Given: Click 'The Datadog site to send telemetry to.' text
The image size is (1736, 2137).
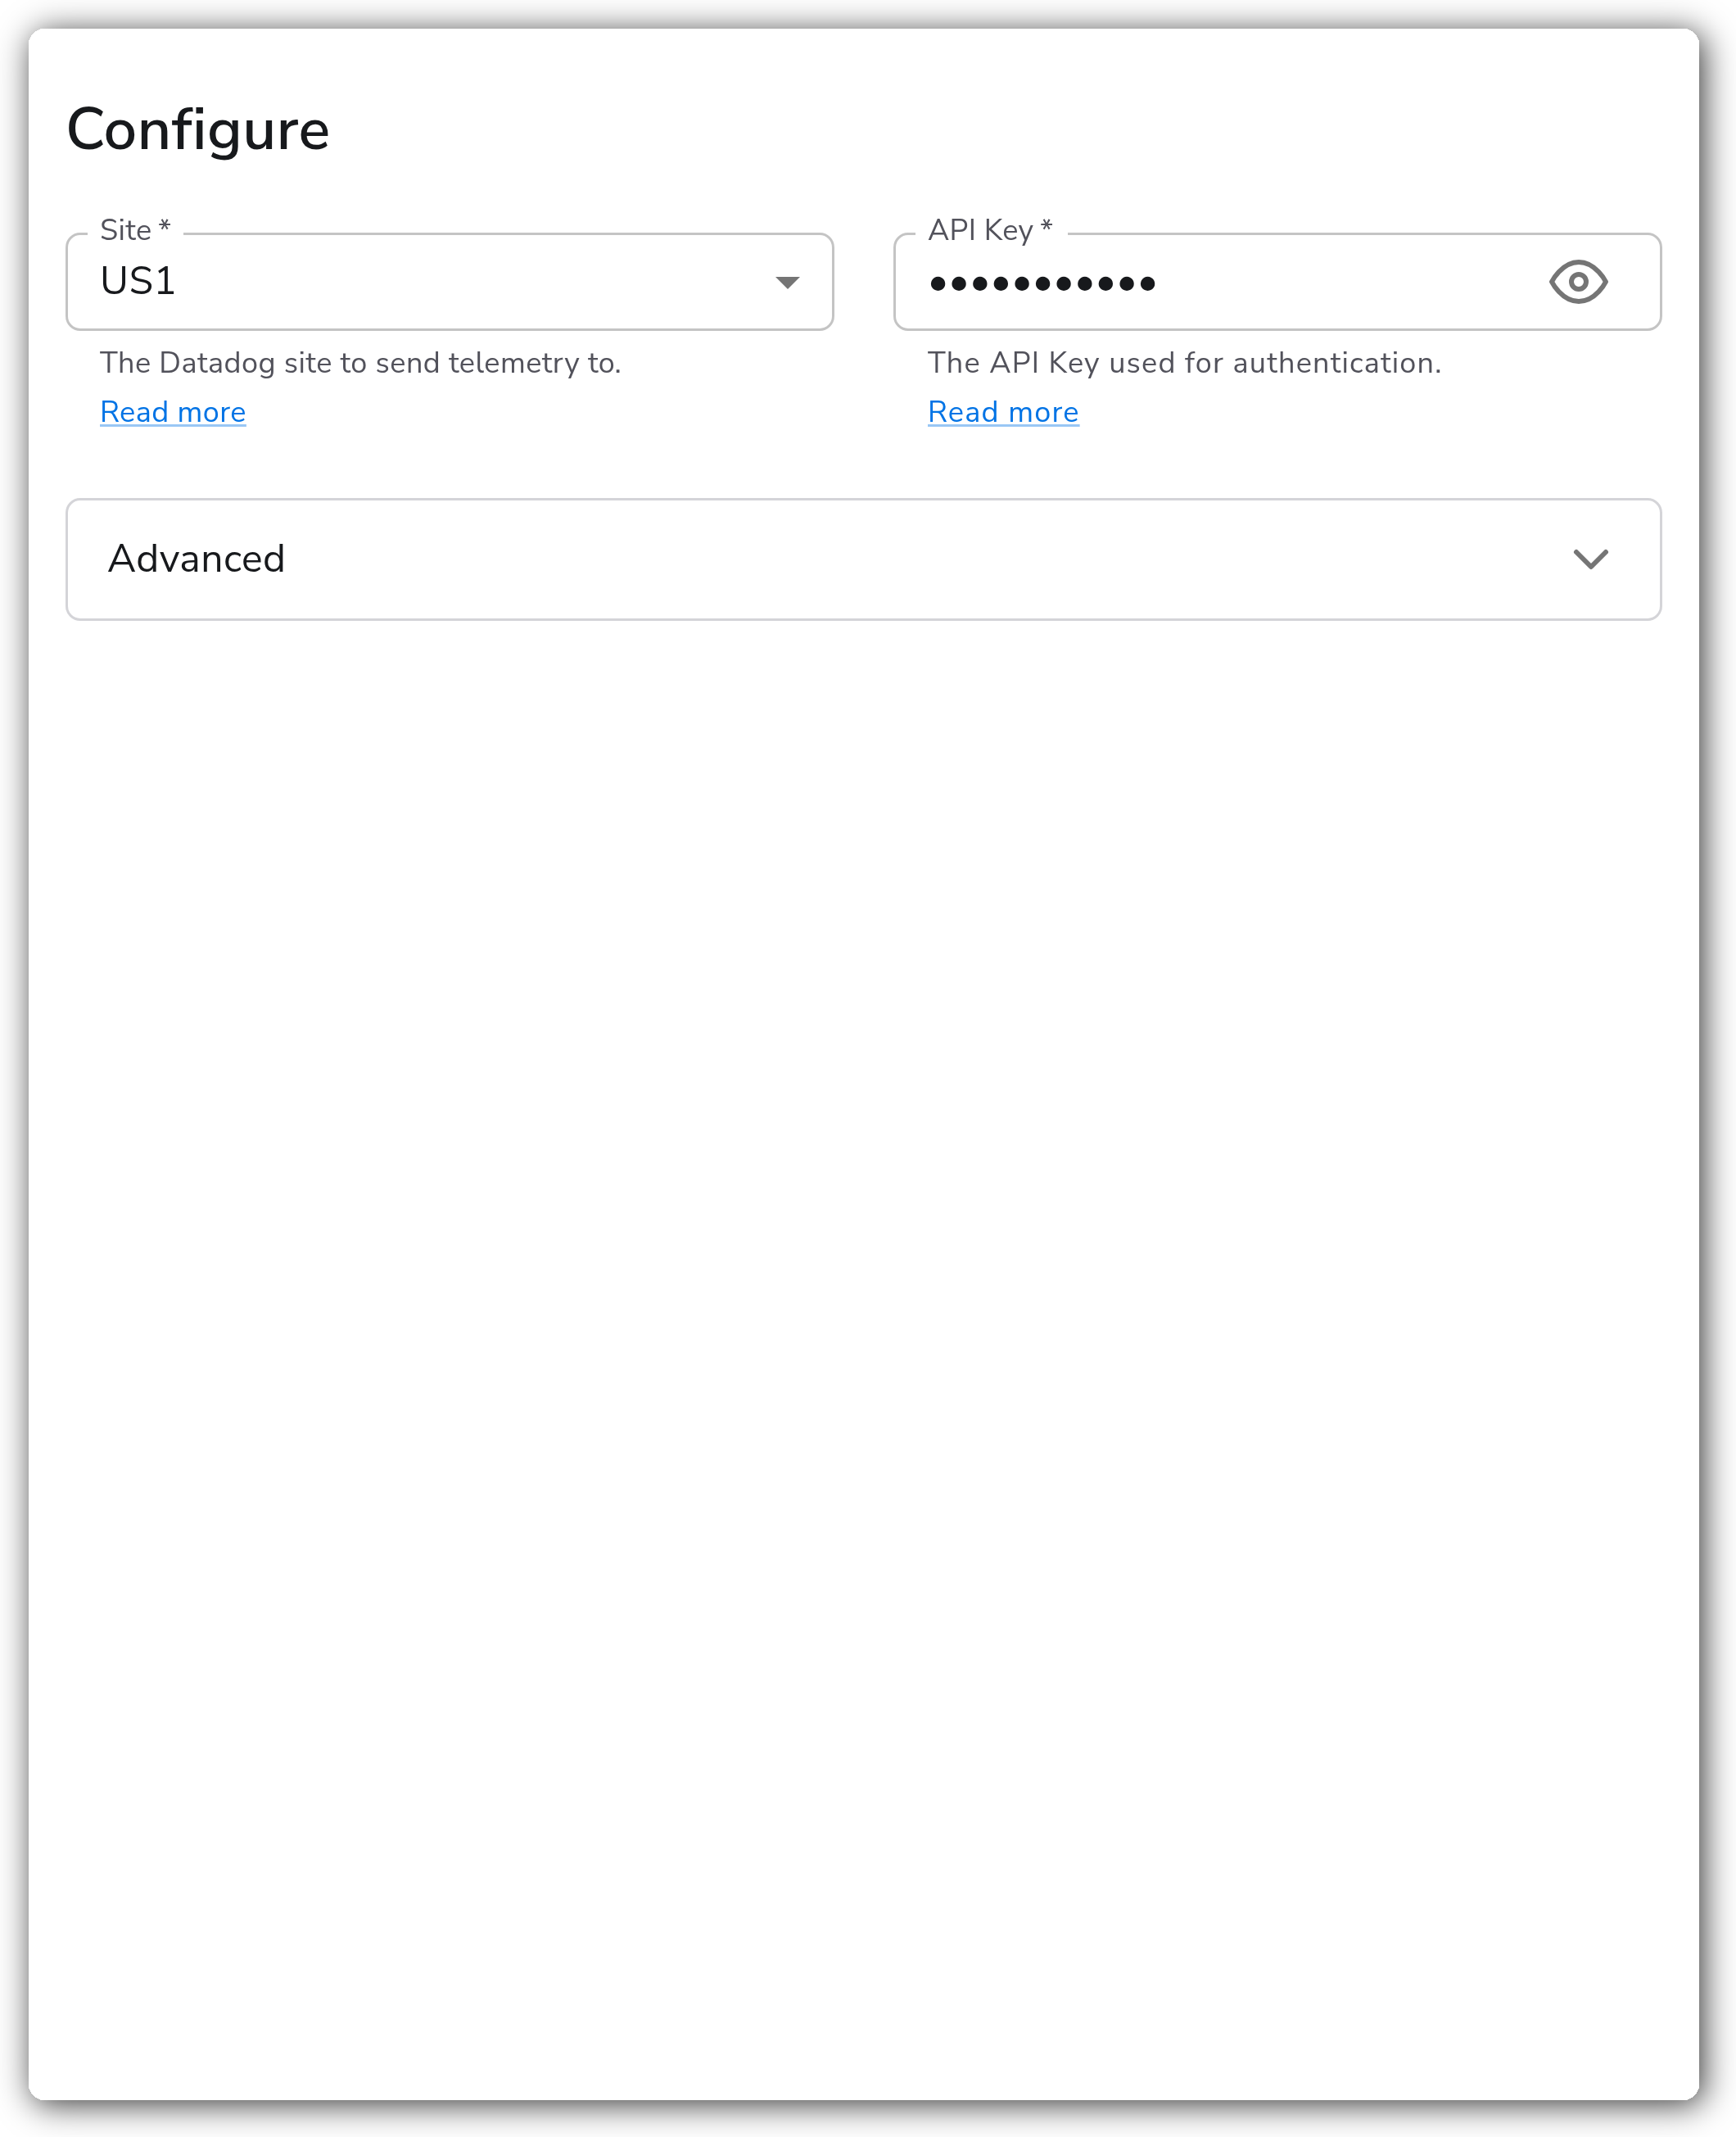Looking at the screenshot, I should pos(361,363).
